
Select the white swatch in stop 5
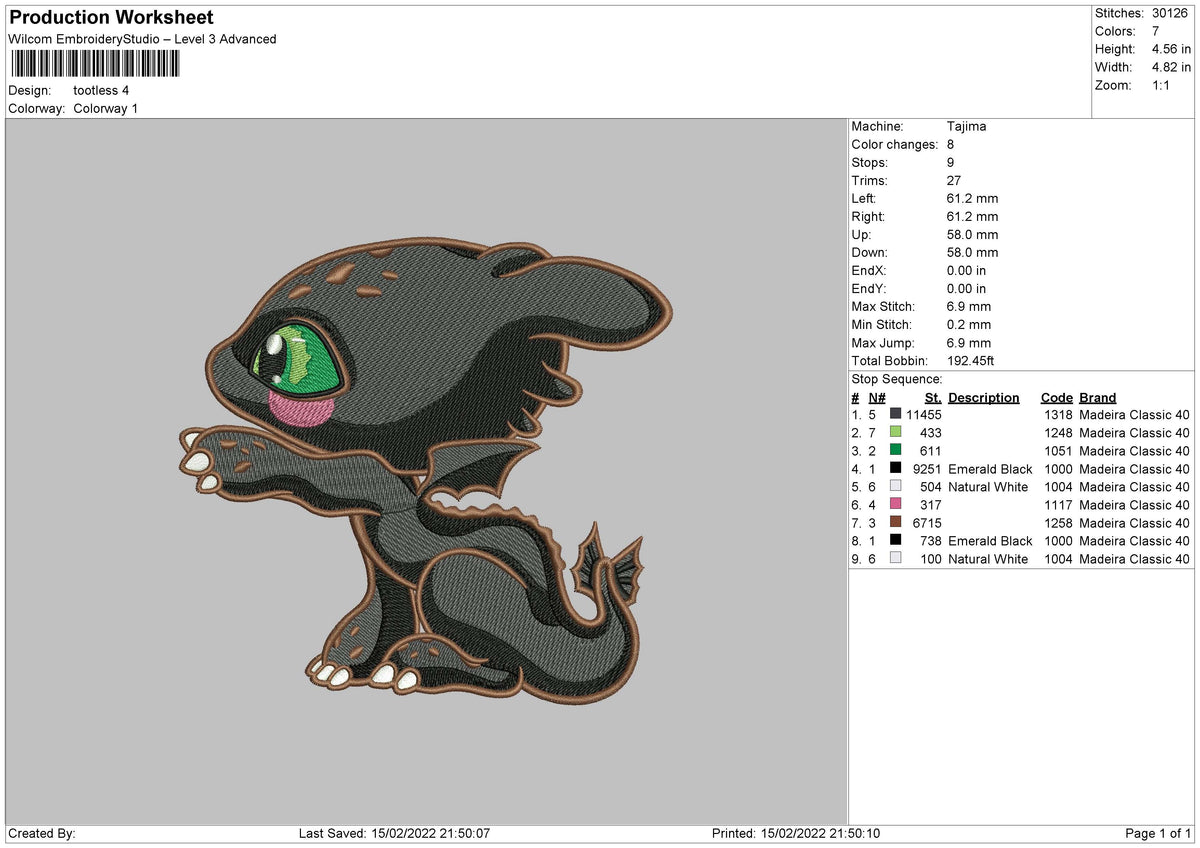(x=895, y=486)
